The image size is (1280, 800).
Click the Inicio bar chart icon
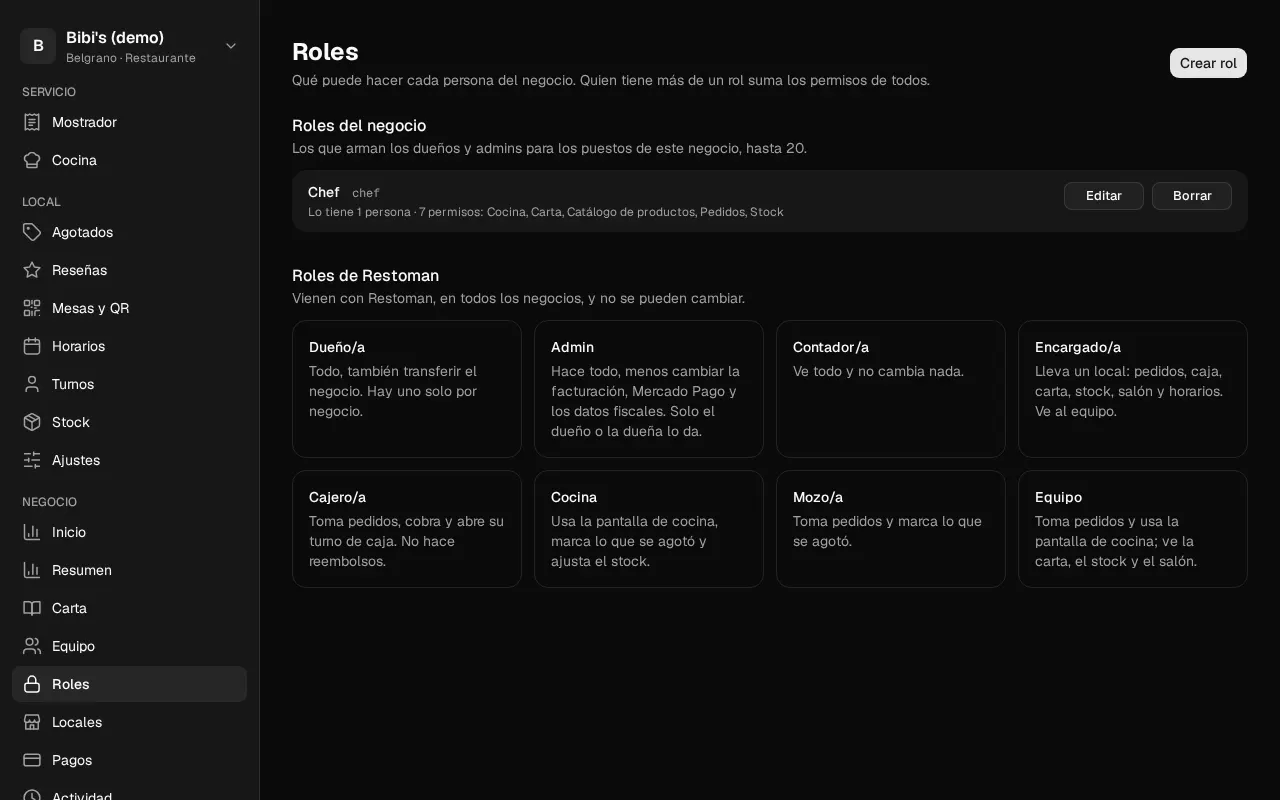32,532
